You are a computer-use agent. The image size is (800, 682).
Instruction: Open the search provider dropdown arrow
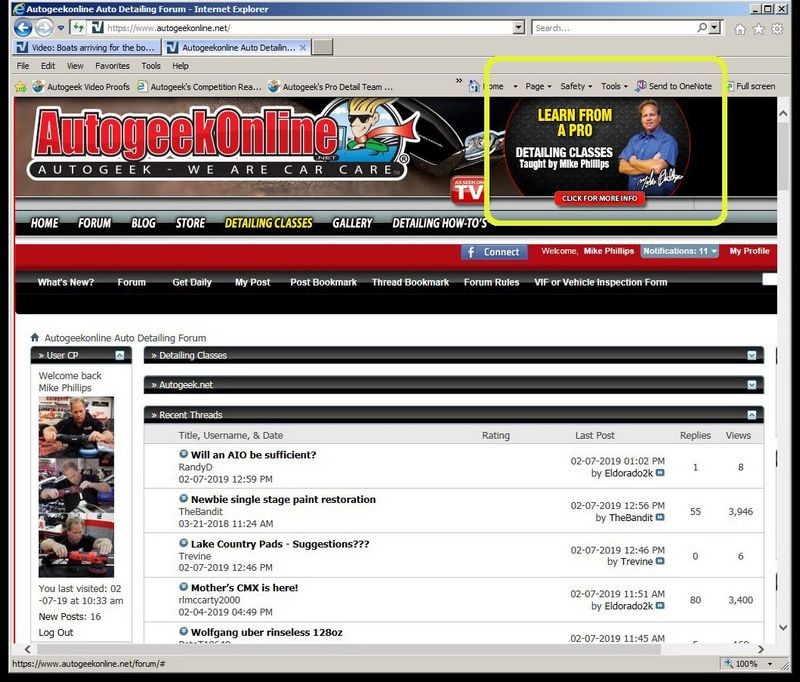714,28
